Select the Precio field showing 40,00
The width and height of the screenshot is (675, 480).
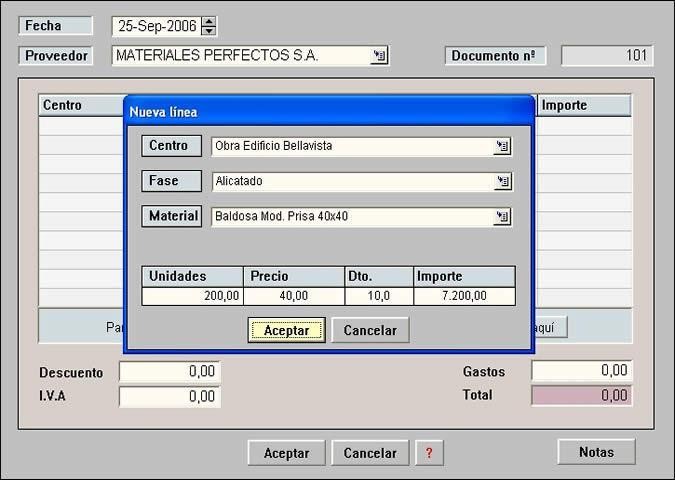tap(293, 296)
